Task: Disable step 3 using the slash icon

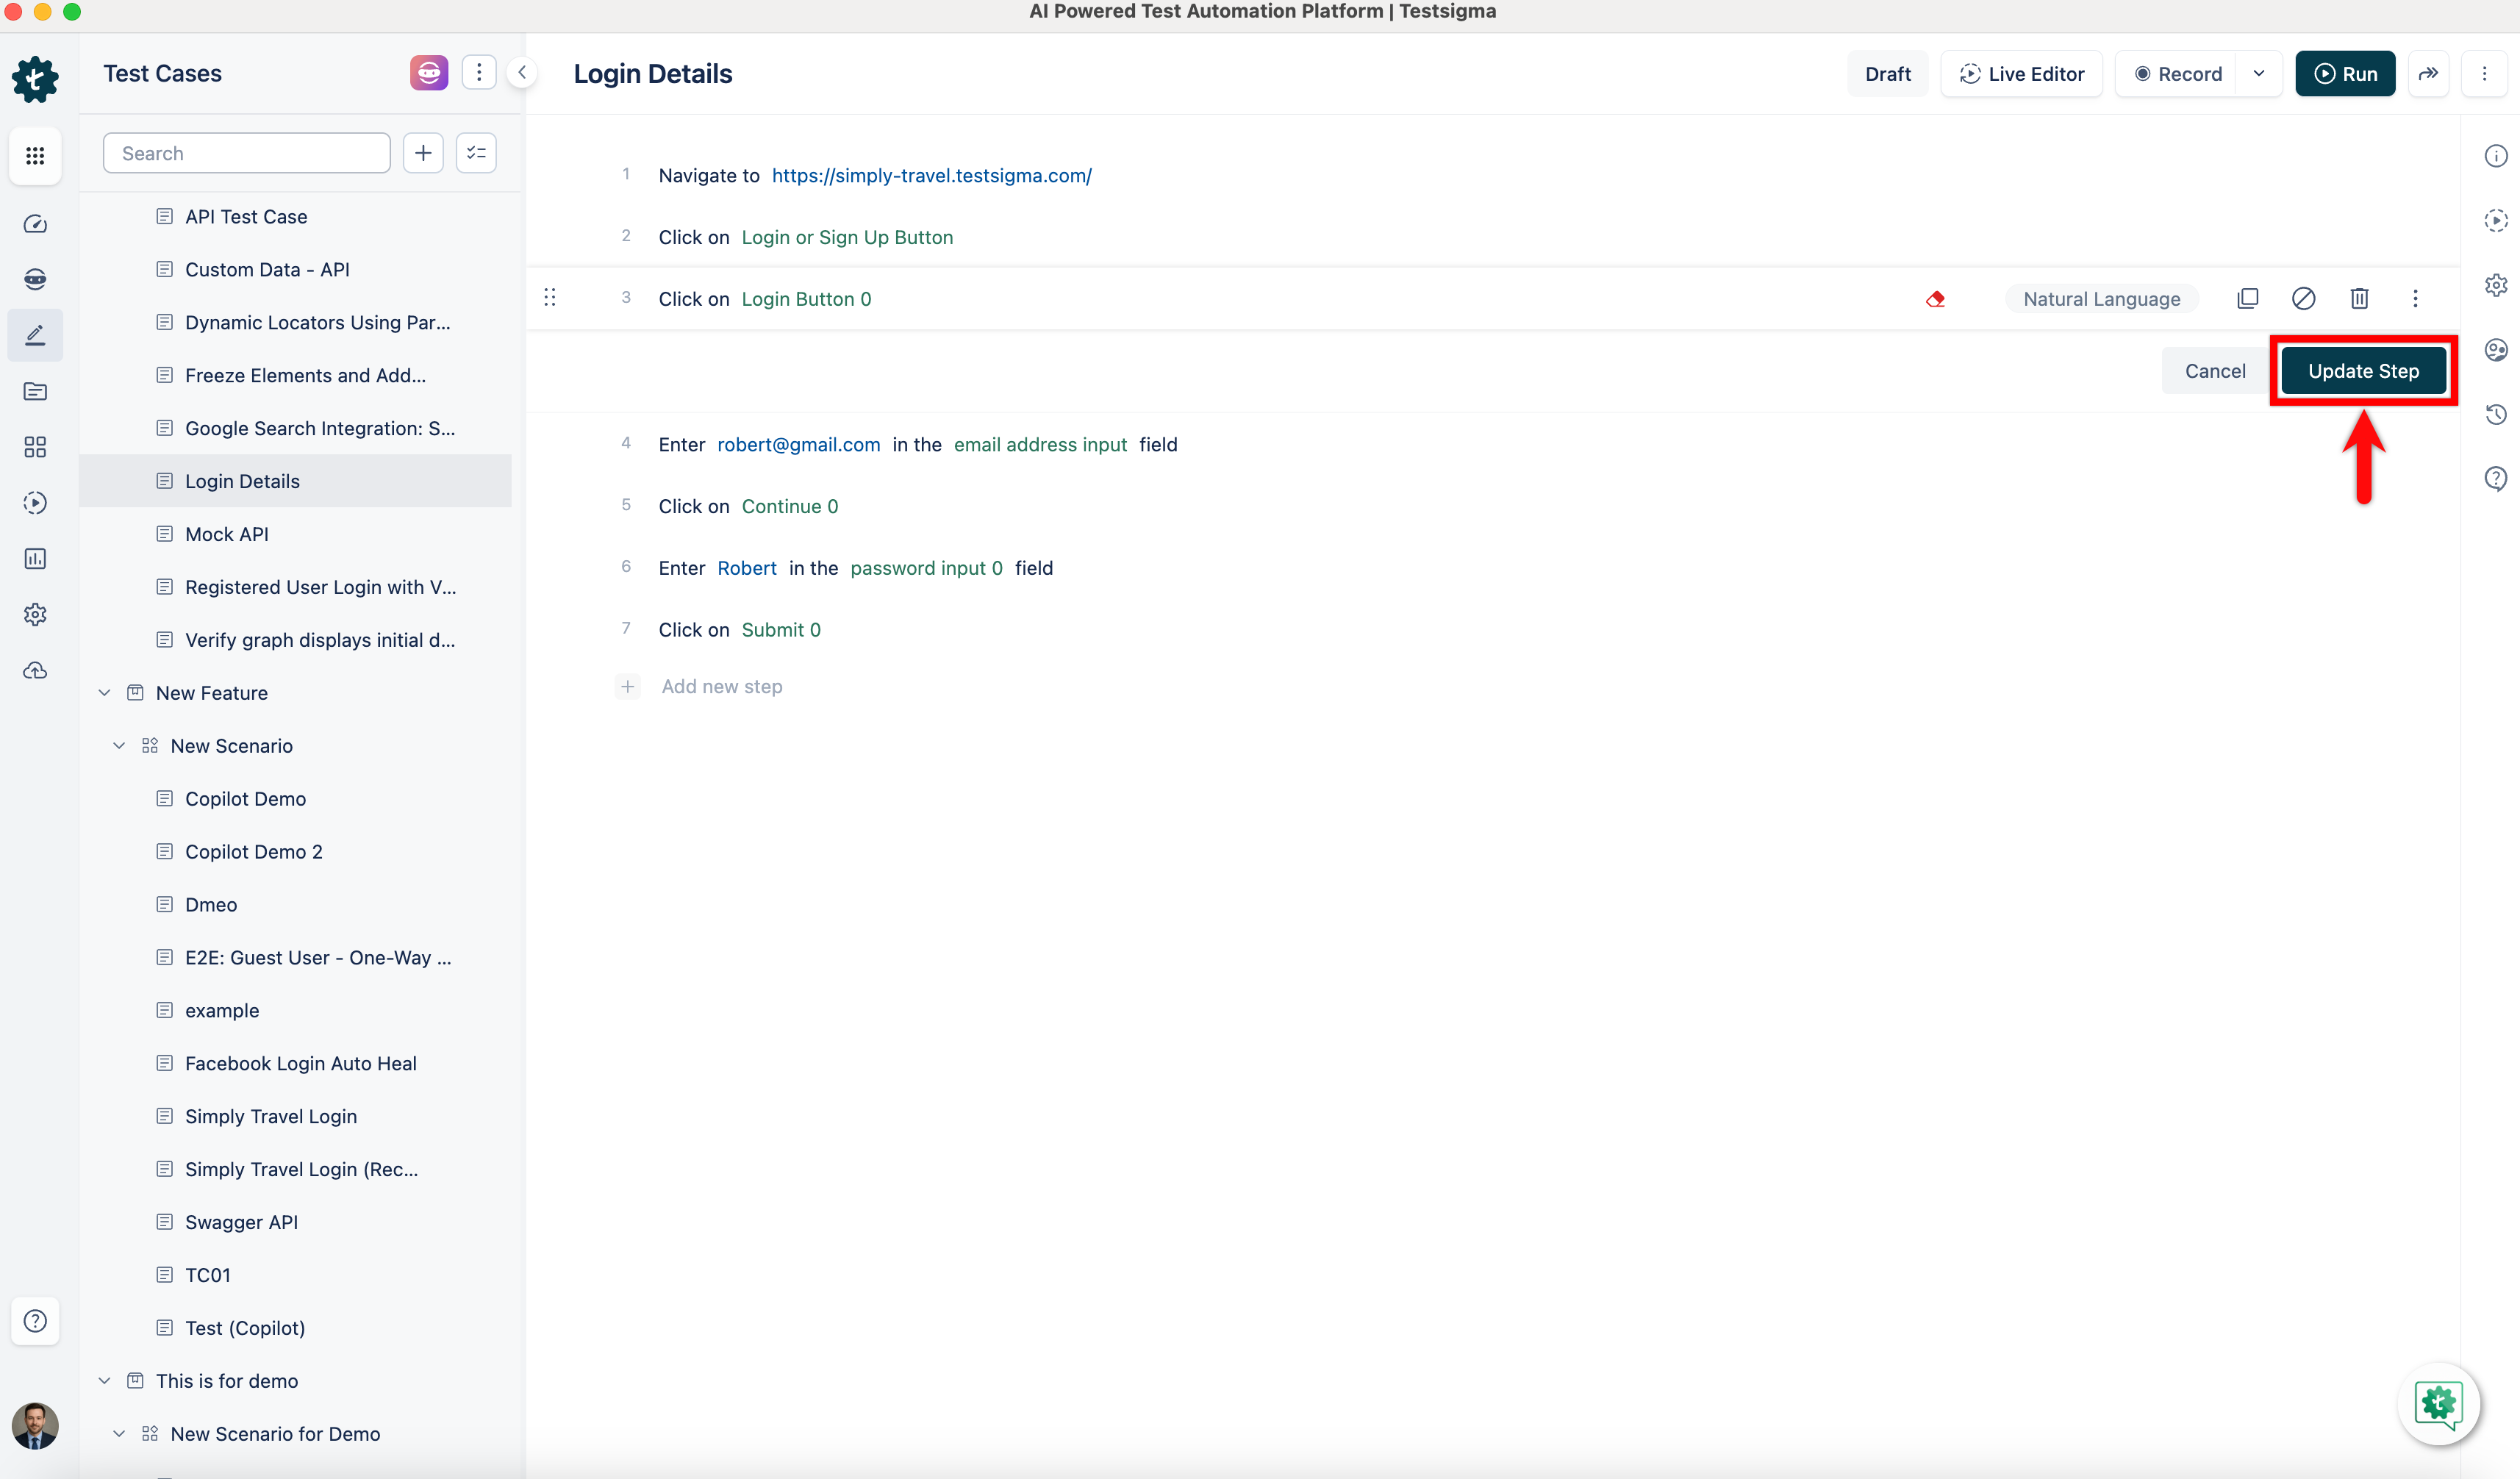Action: (2304, 298)
